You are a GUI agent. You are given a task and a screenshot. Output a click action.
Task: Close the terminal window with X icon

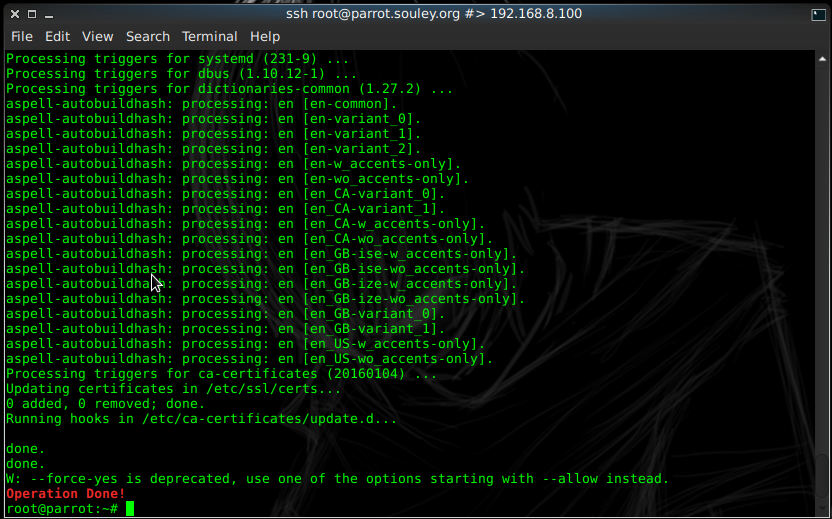pyautogui.click(x=15, y=14)
